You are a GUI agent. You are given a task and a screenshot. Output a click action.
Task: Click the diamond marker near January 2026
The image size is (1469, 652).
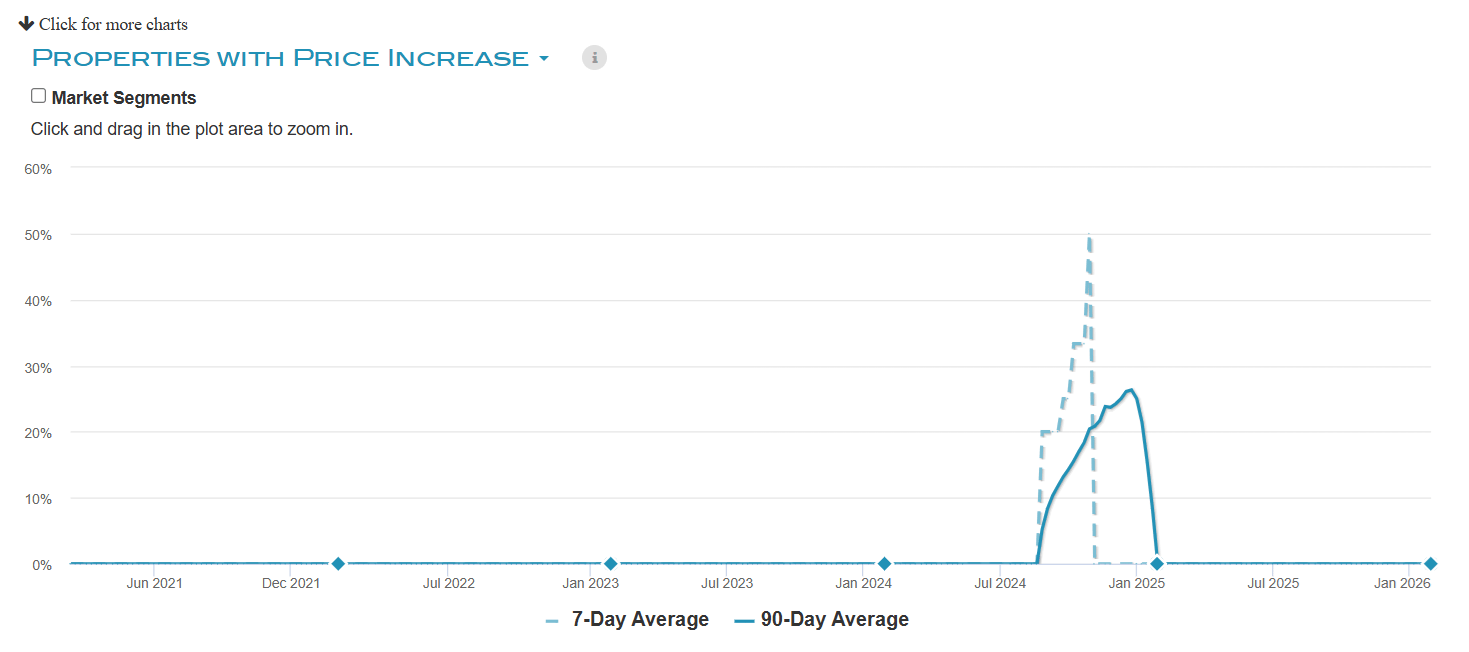(x=1430, y=564)
